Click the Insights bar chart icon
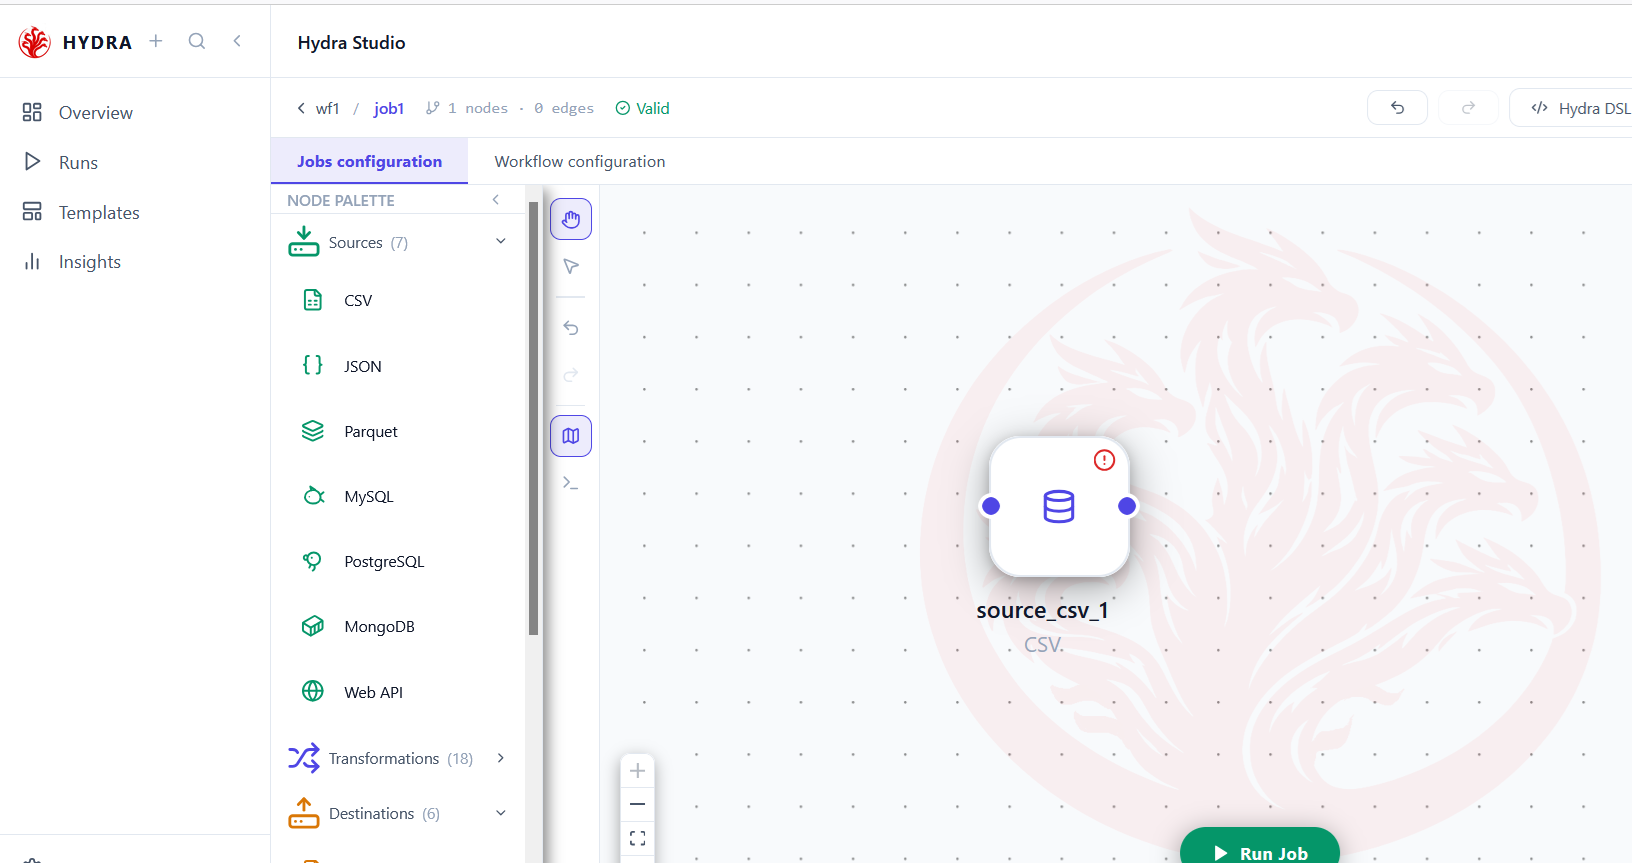1632x863 pixels. pyautogui.click(x=32, y=262)
